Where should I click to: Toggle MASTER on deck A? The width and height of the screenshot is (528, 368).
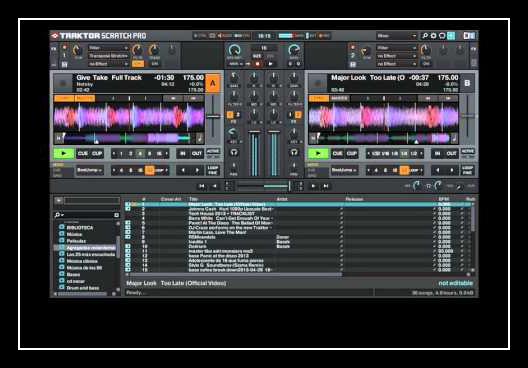[x=85, y=98]
